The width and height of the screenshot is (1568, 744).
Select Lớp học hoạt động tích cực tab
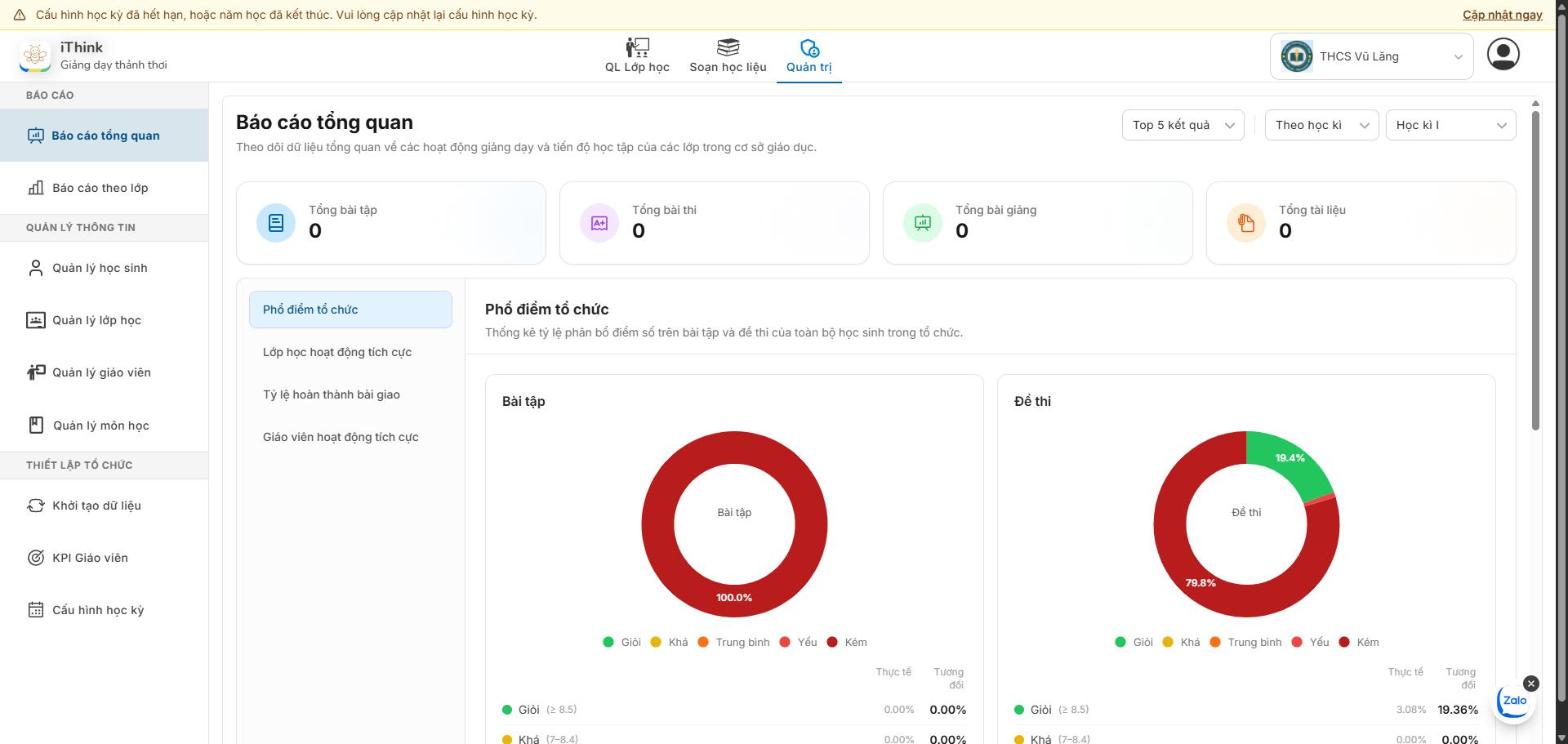pos(351,352)
